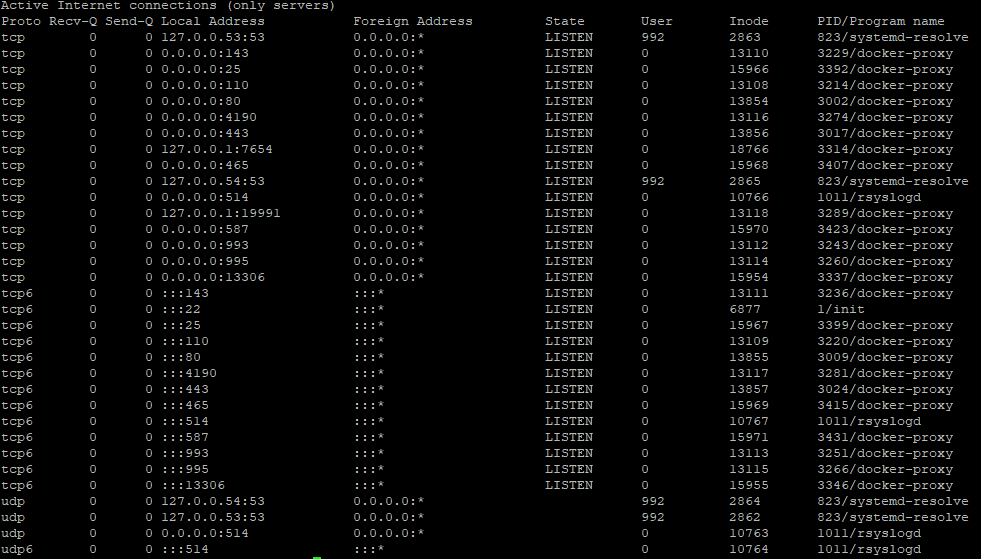Click inode value 13857
Image resolution: width=981 pixels, height=559 pixels.
click(x=749, y=389)
